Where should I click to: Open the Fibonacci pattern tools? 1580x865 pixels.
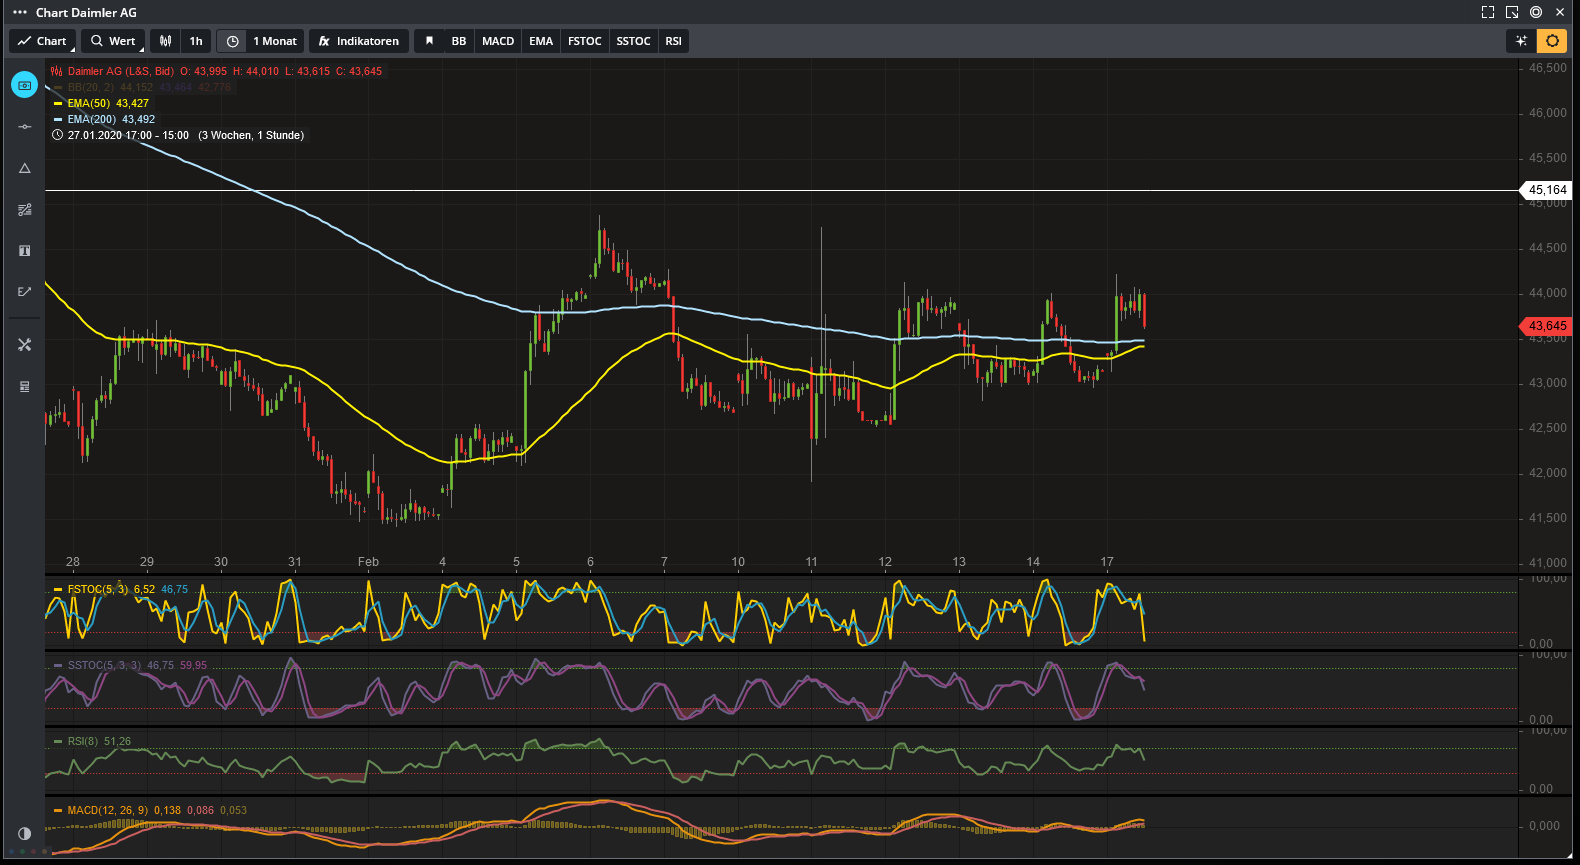(x=25, y=210)
